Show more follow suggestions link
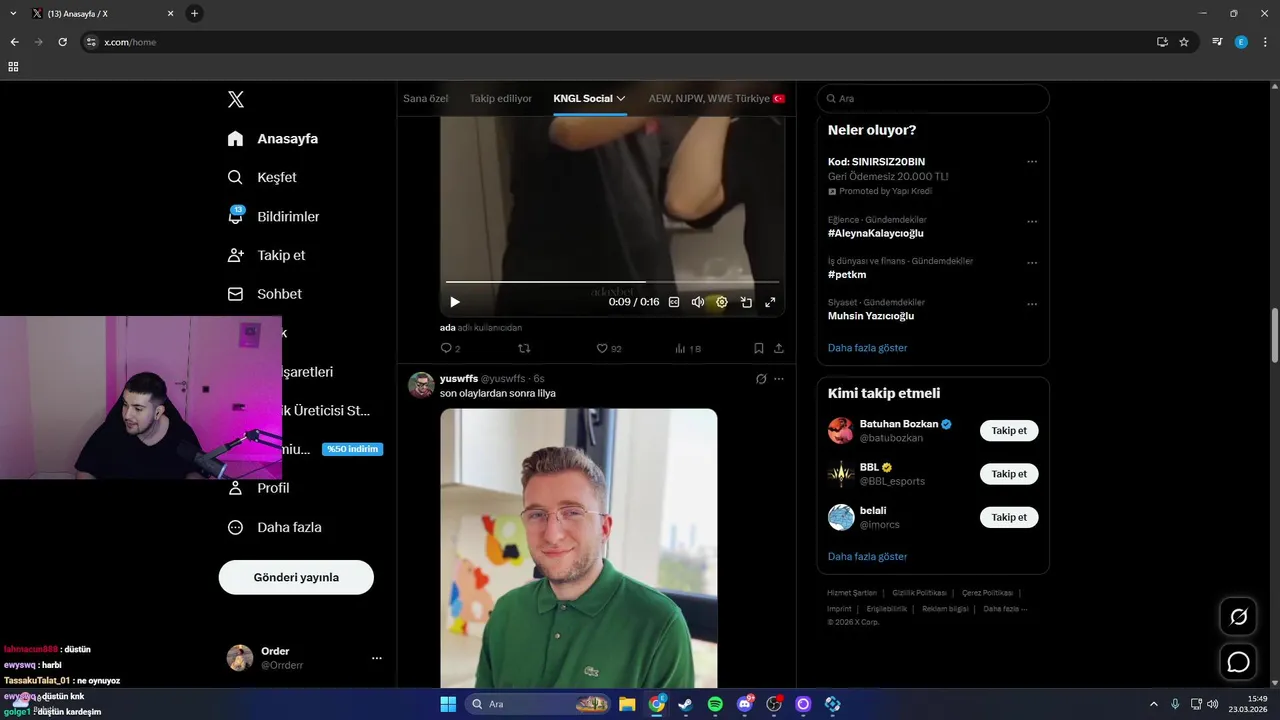The width and height of the screenshot is (1280, 720). point(868,556)
